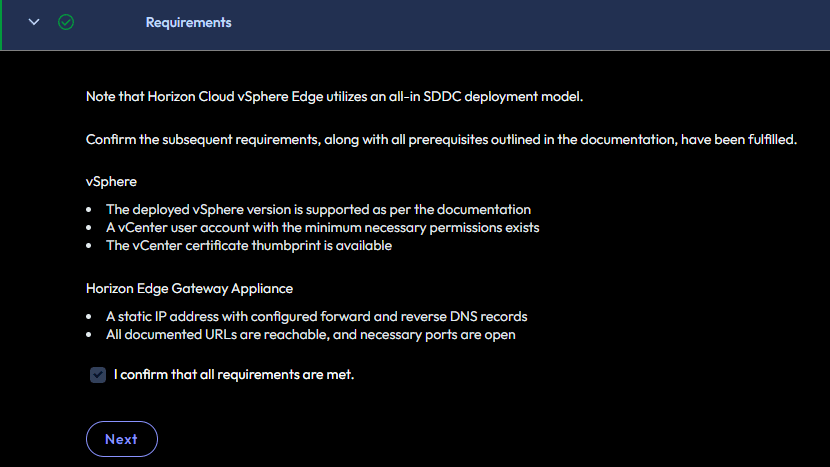Screen dimensions: 830x467
Task: Collapse the Requirements section chevron
Action: click(x=34, y=22)
